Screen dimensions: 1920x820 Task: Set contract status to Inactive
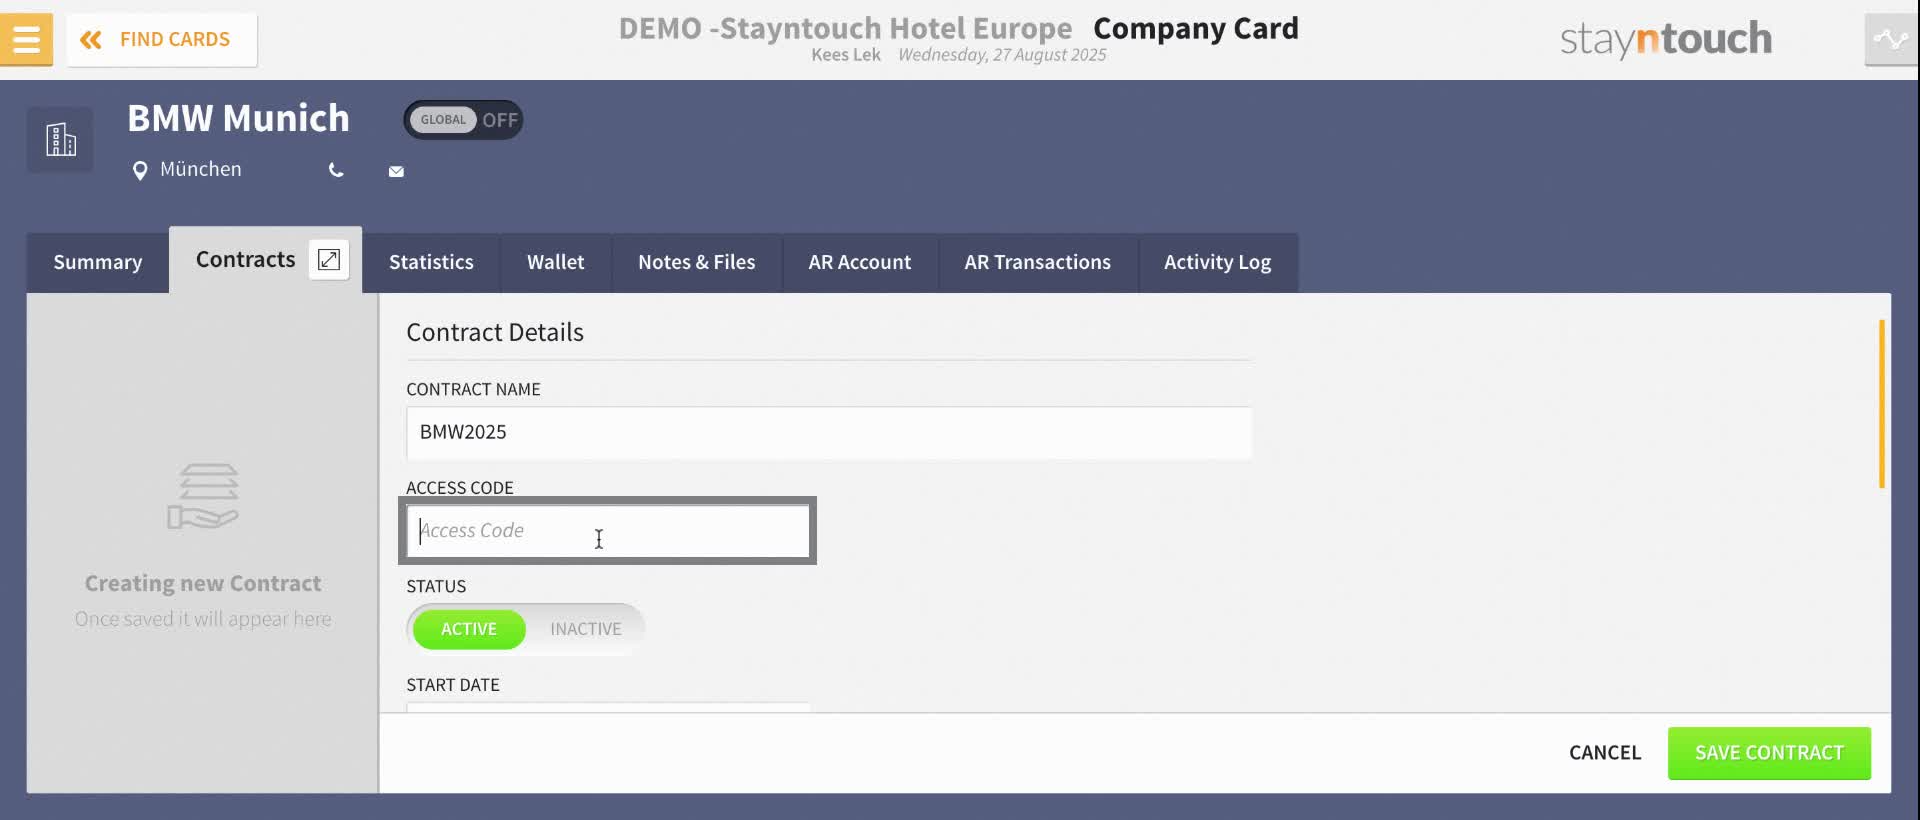(586, 629)
